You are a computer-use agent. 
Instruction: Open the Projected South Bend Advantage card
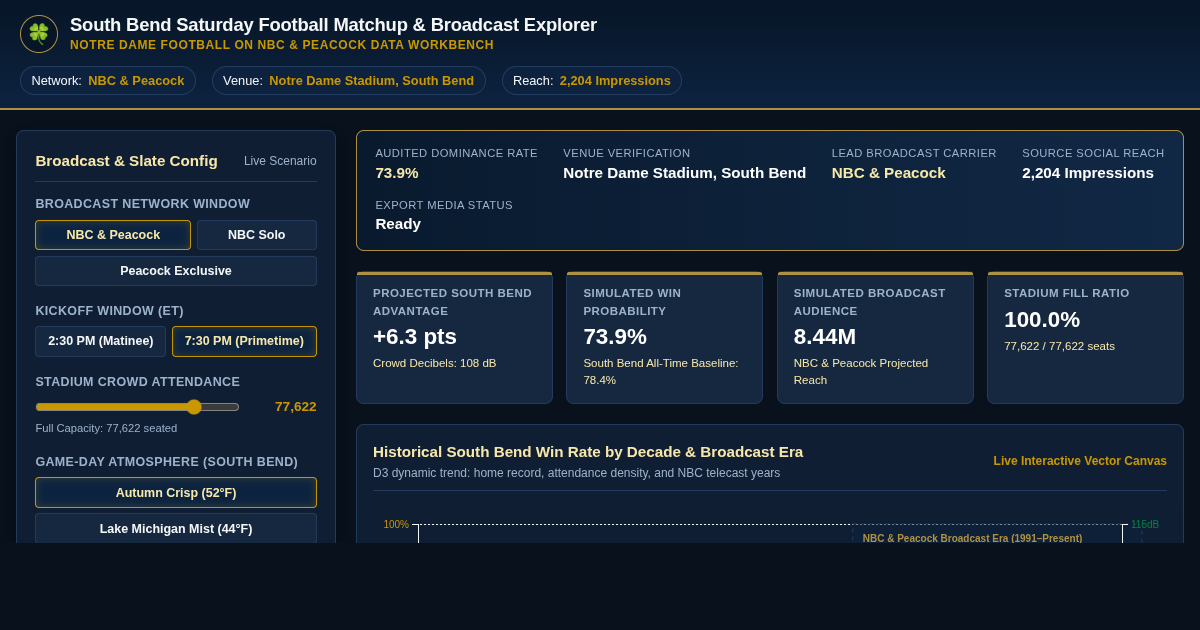(454, 338)
